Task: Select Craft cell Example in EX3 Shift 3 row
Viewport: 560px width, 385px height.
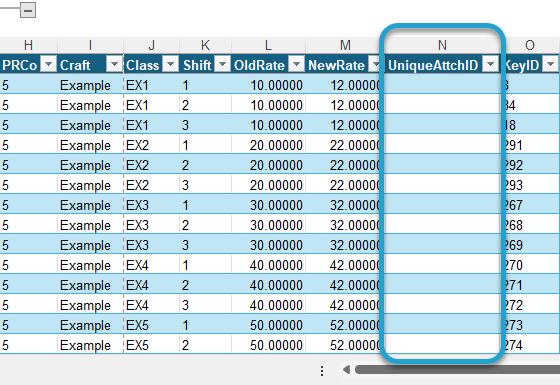Action: tap(90, 245)
